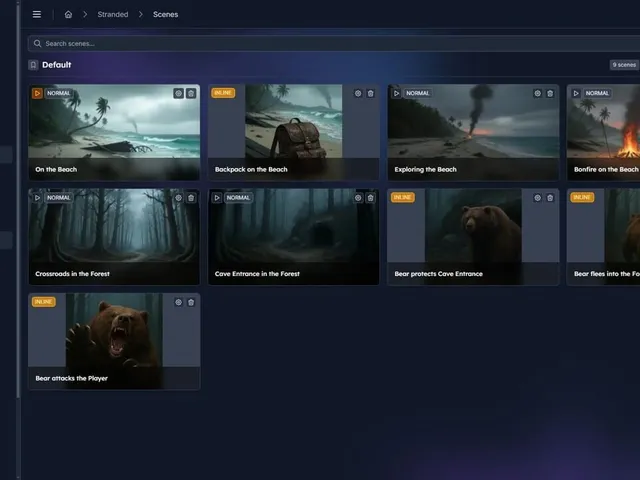Toggle start-scene play icon on On the Beach

(37, 93)
